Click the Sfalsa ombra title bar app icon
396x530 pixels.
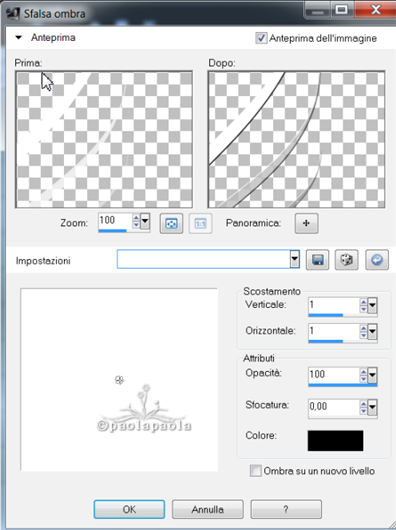point(13,13)
